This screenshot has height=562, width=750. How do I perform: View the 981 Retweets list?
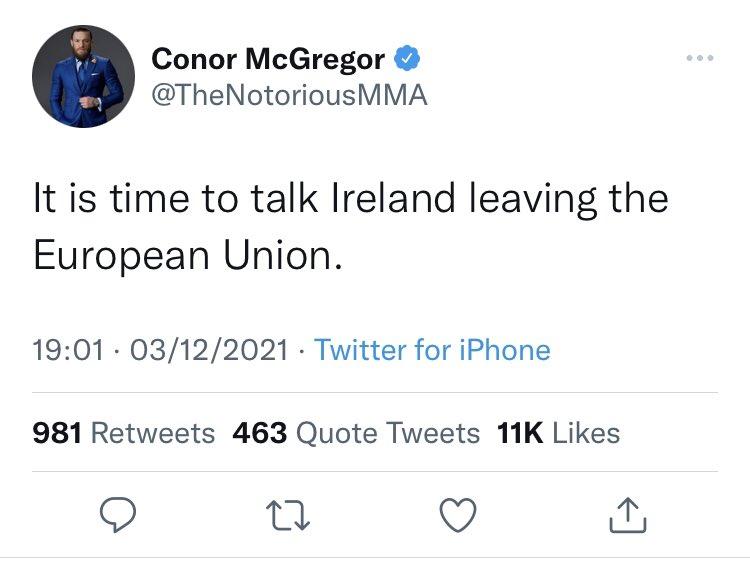(124, 433)
